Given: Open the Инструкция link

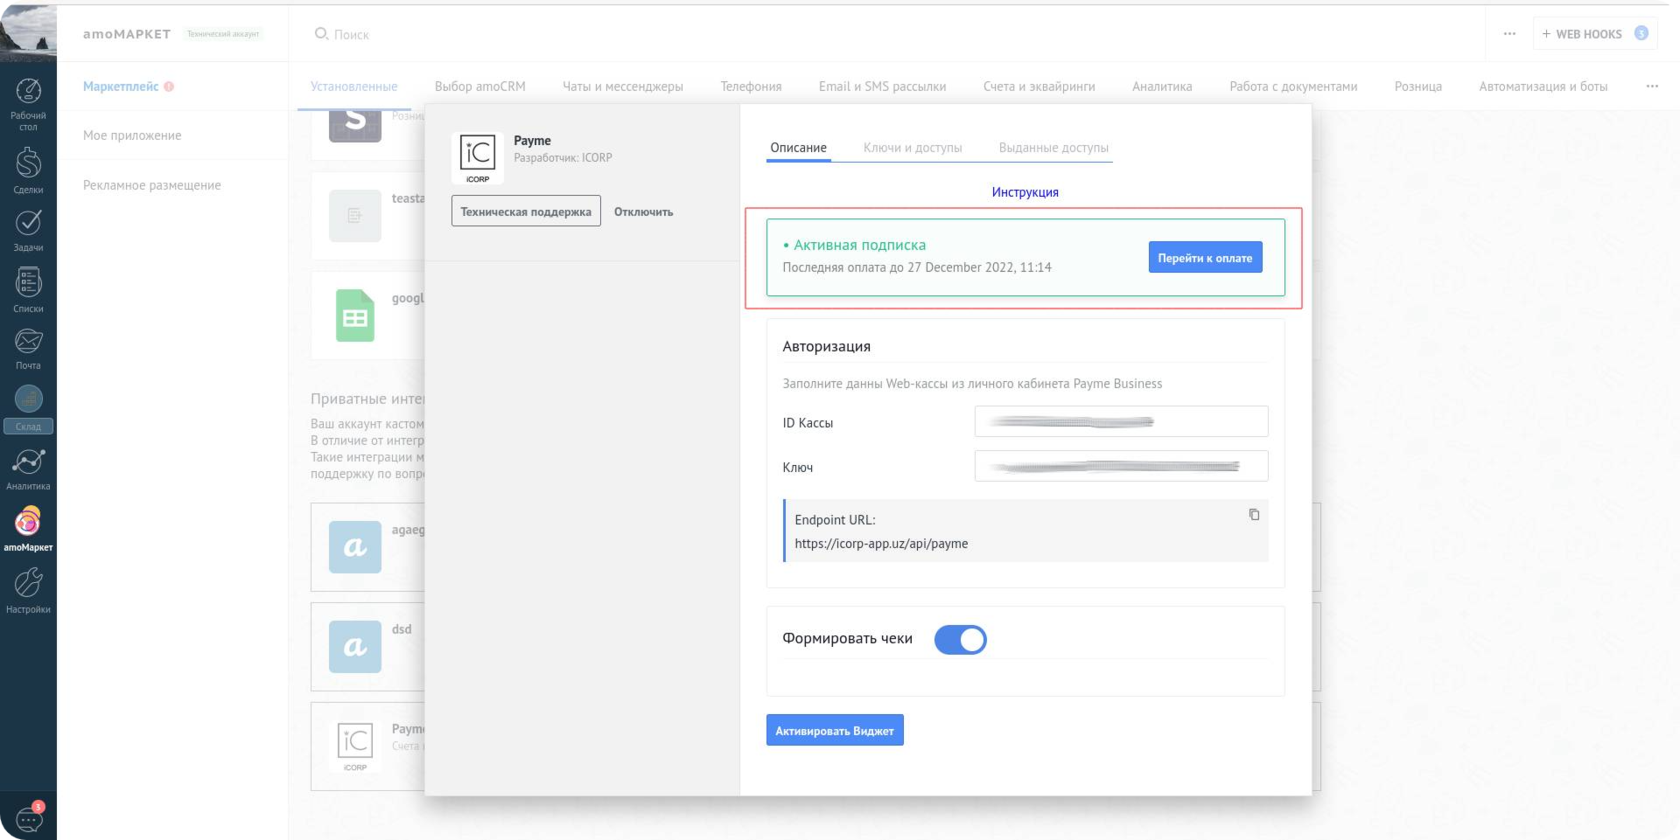Looking at the screenshot, I should coord(1025,192).
